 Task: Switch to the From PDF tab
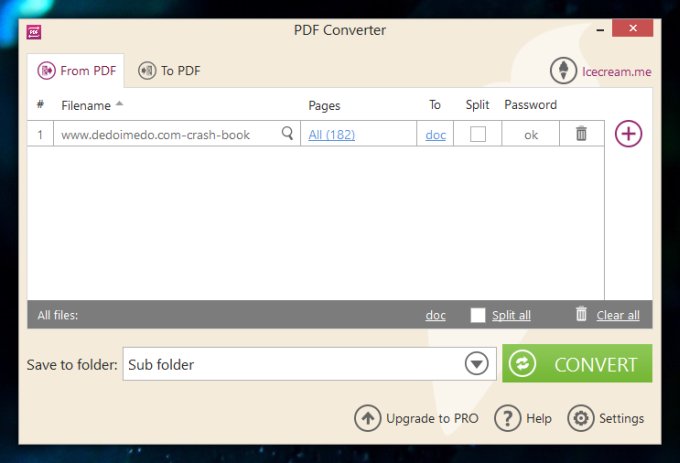pyautogui.click(x=76, y=71)
